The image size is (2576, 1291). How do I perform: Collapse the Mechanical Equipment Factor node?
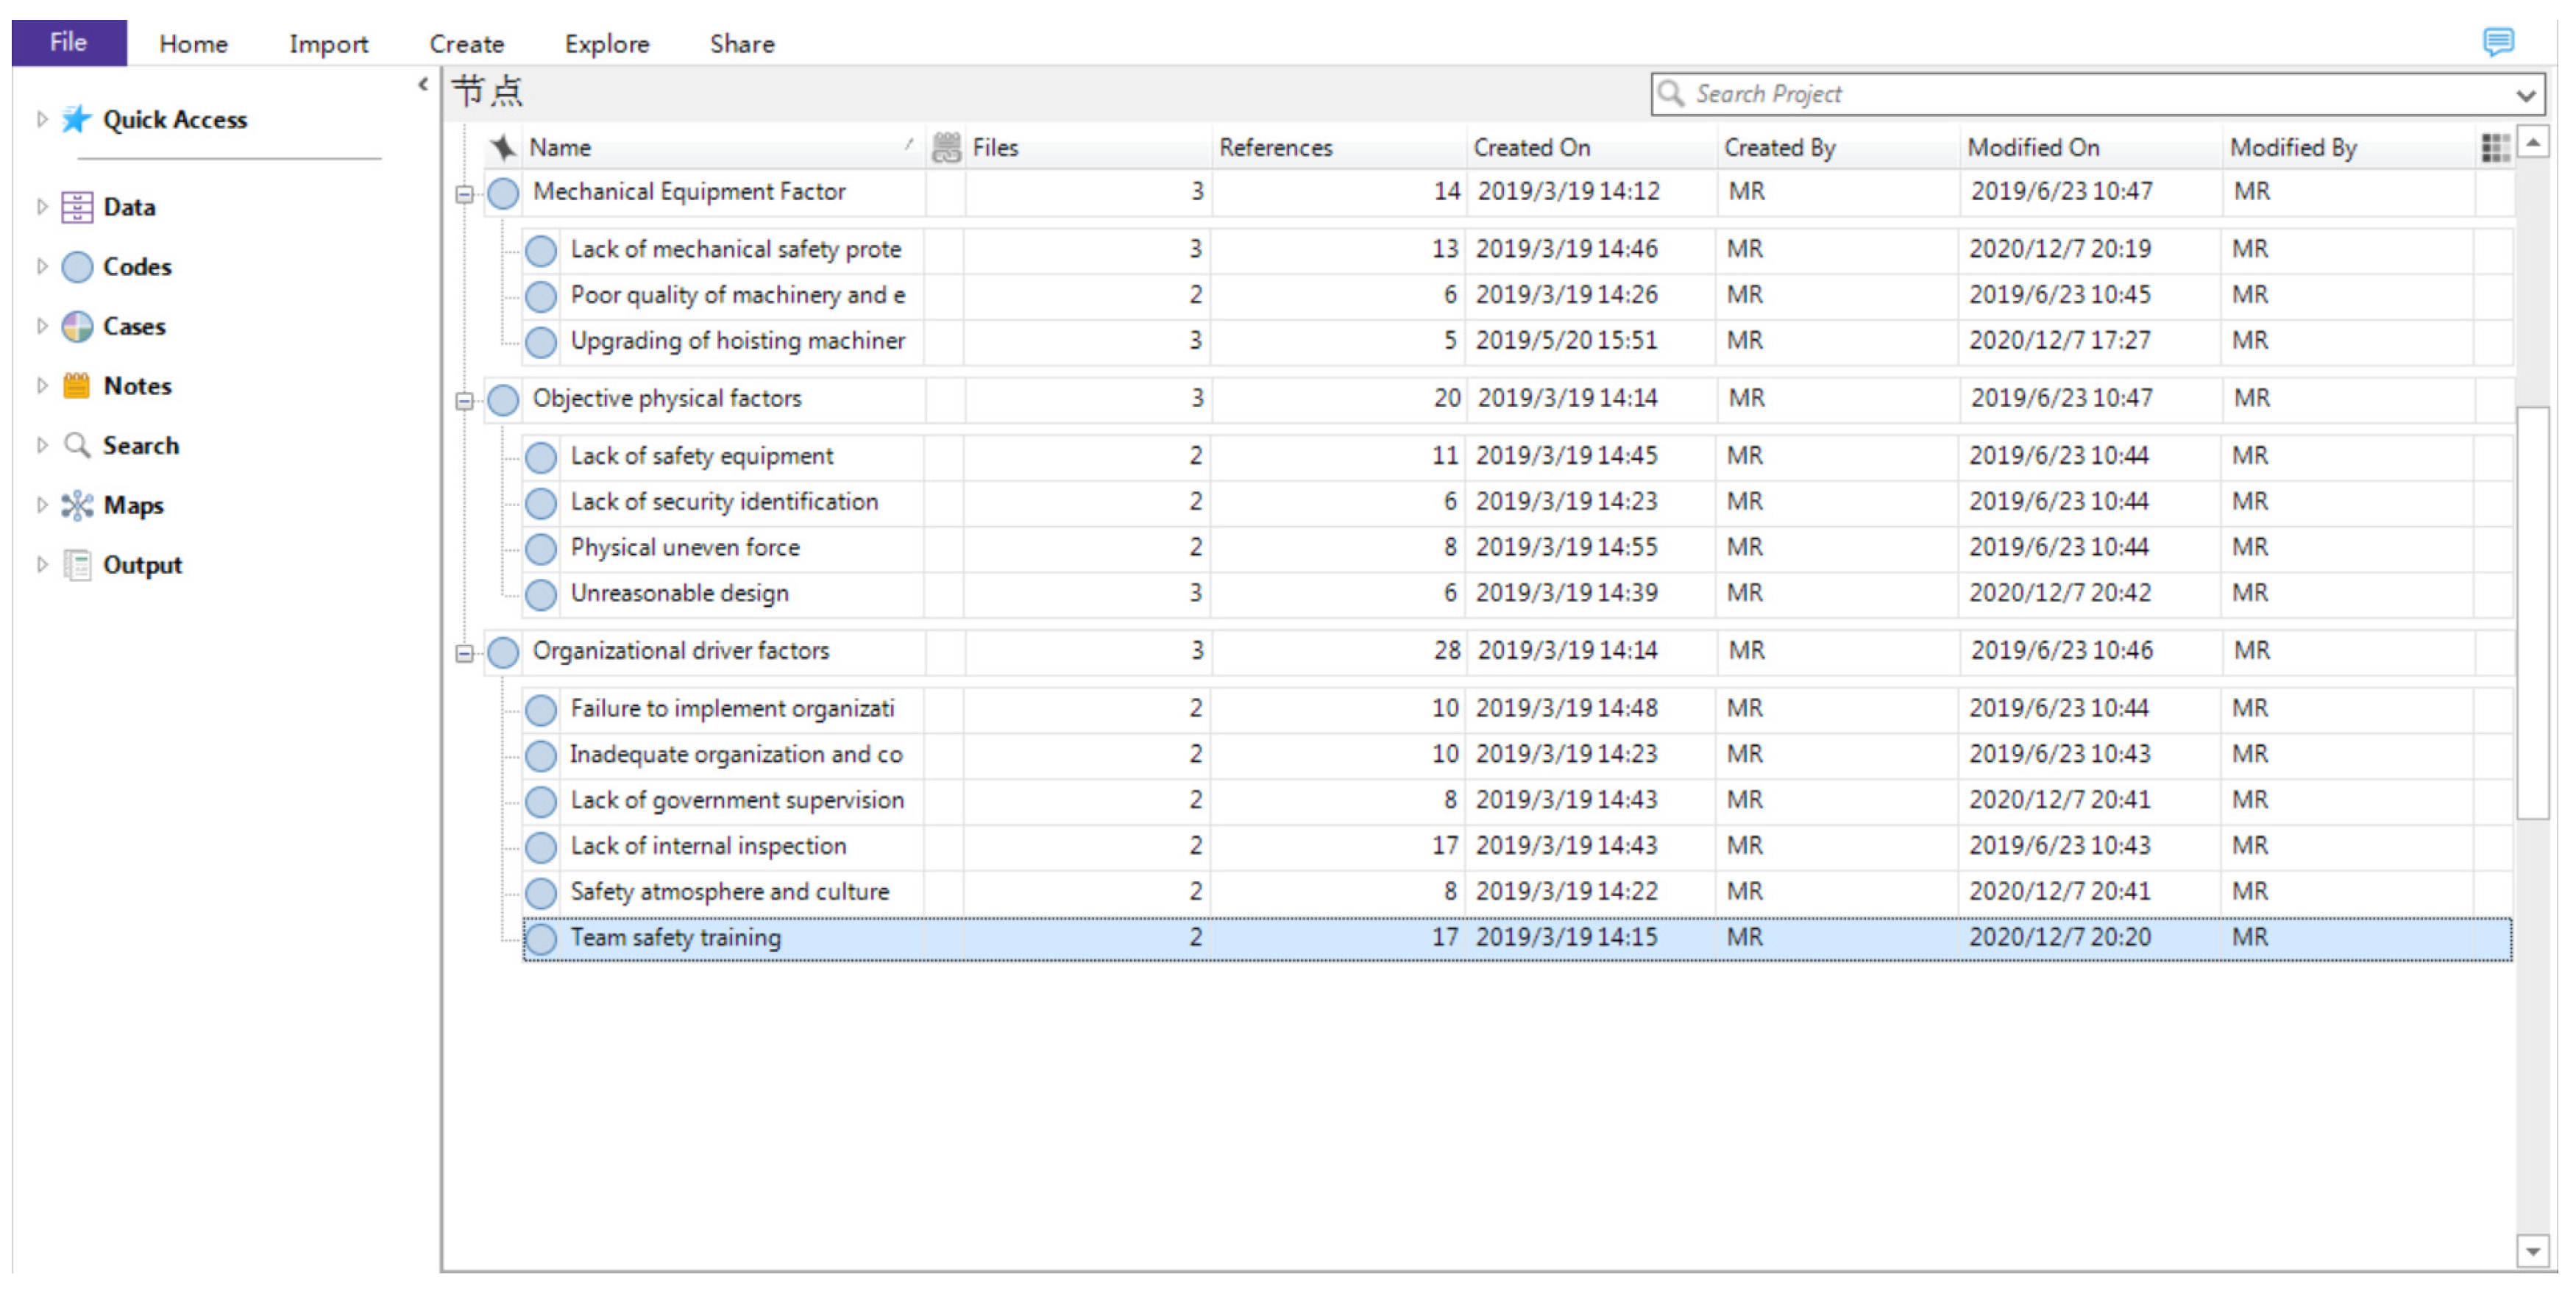pos(464,194)
